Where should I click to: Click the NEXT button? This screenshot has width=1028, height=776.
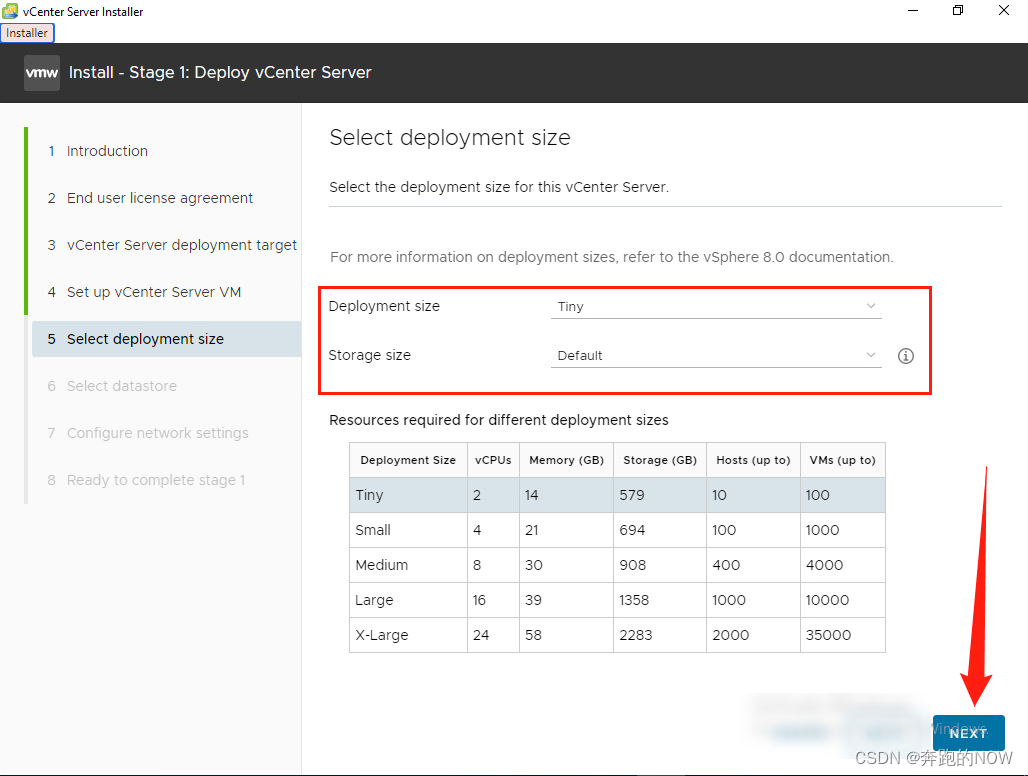pyautogui.click(x=968, y=733)
